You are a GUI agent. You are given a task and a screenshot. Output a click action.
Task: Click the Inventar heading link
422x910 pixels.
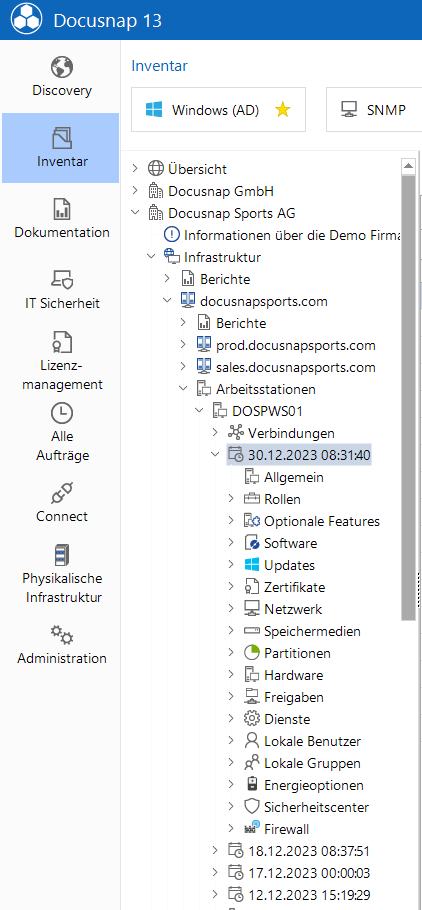(160, 66)
